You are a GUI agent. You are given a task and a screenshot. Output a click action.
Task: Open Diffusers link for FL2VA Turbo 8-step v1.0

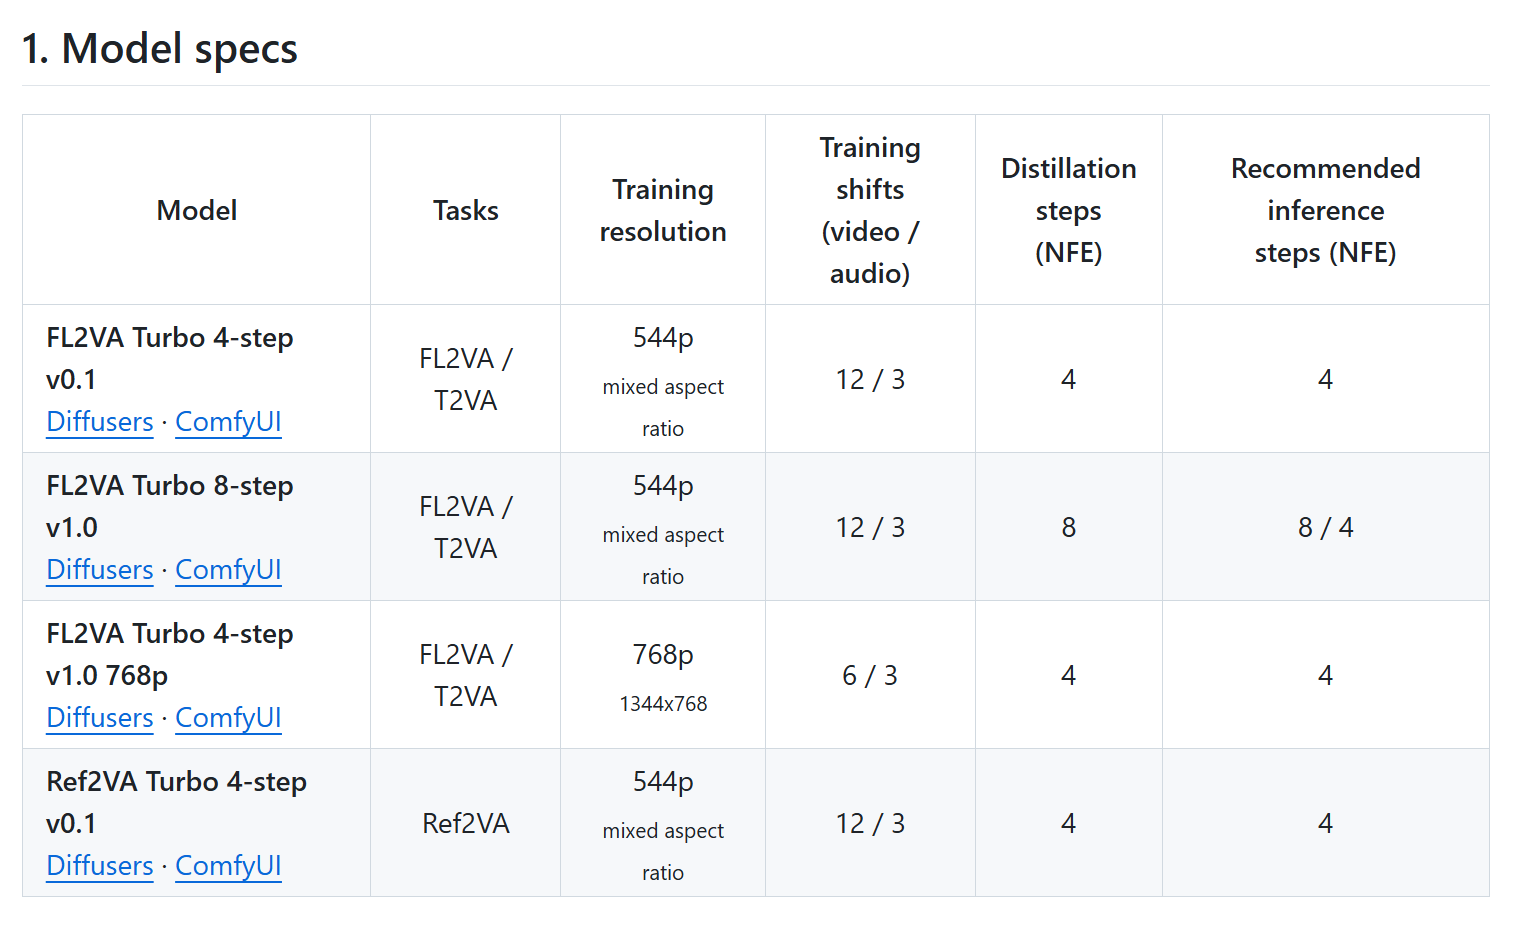coord(100,570)
